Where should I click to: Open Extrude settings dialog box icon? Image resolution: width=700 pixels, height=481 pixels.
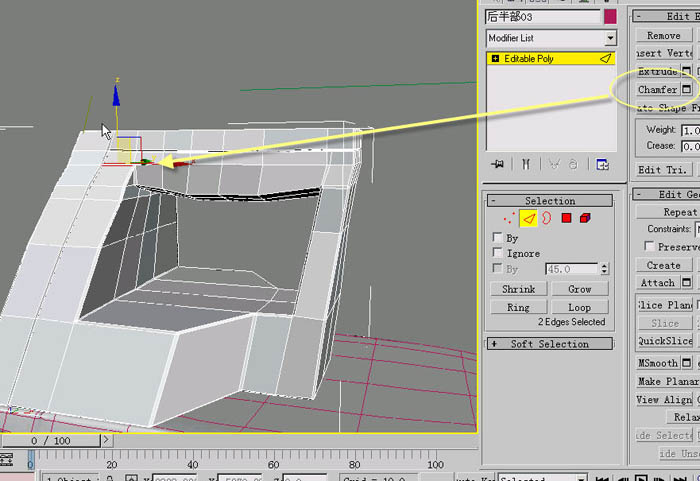coord(687,71)
